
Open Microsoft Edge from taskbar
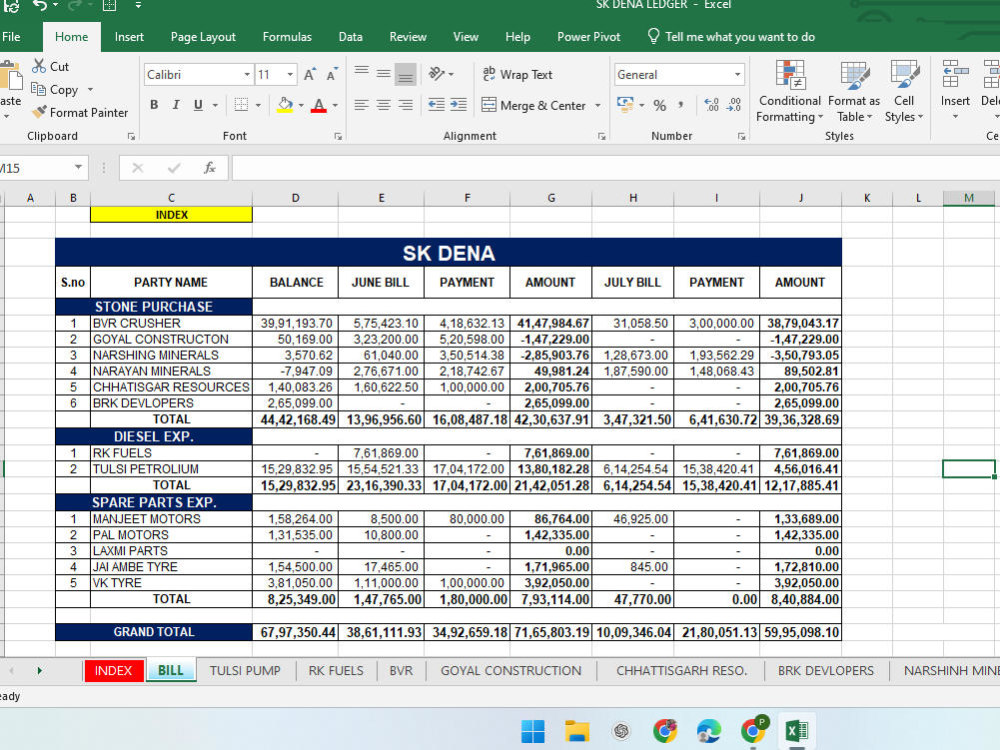click(709, 731)
